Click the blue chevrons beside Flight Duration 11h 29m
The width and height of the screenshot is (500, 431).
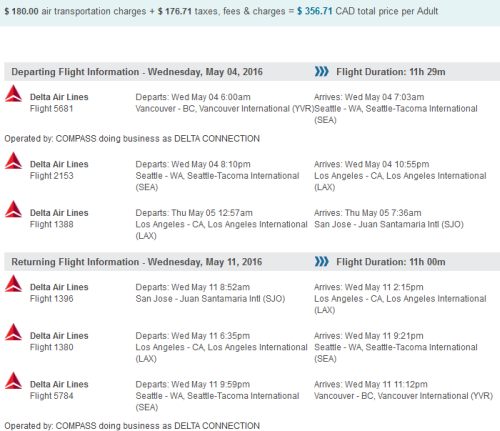pyautogui.click(x=322, y=71)
